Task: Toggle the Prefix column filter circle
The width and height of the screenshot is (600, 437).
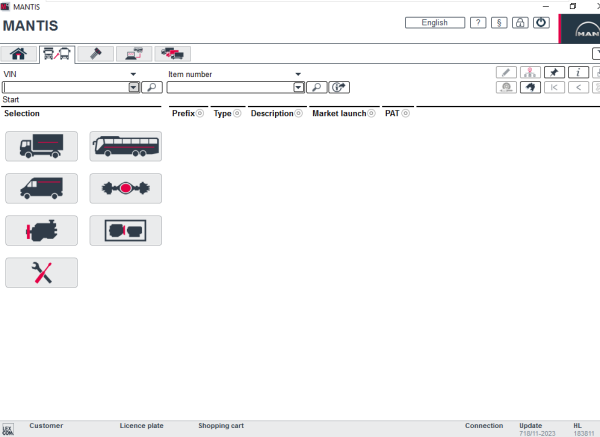Action: [x=200, y=113]
